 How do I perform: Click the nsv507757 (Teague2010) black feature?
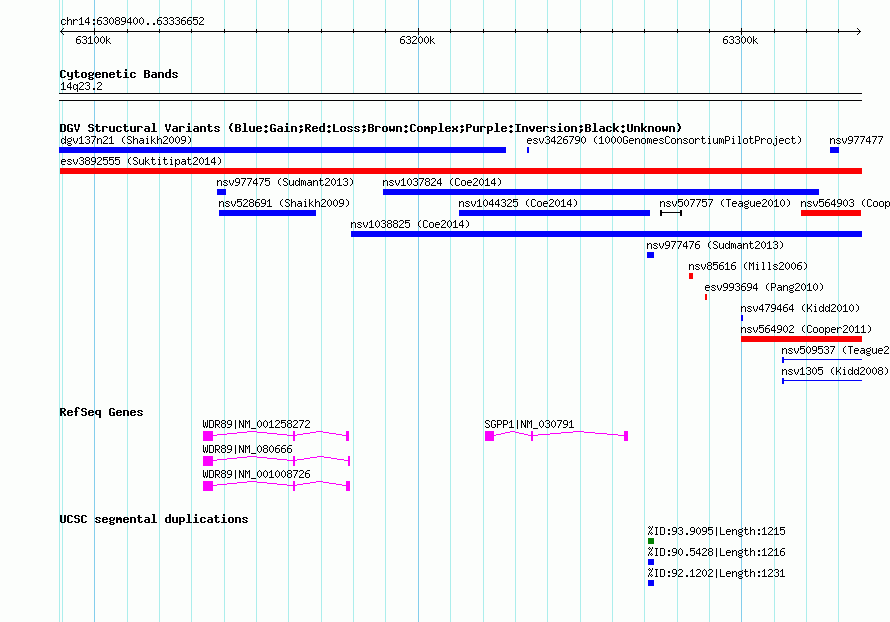tap(670, 213)
